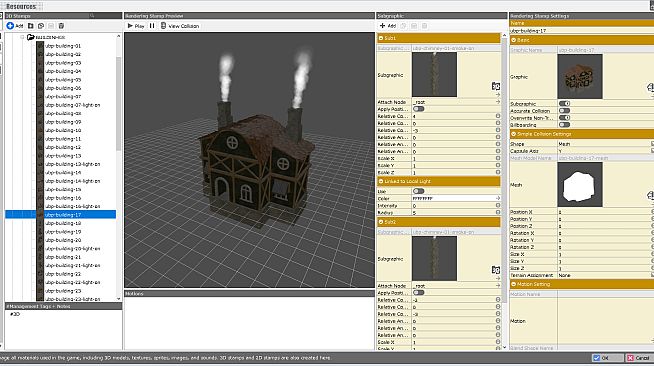654x366 pixels.
Task: Click Intensity field stepper icon
Action: click(498, 206)
